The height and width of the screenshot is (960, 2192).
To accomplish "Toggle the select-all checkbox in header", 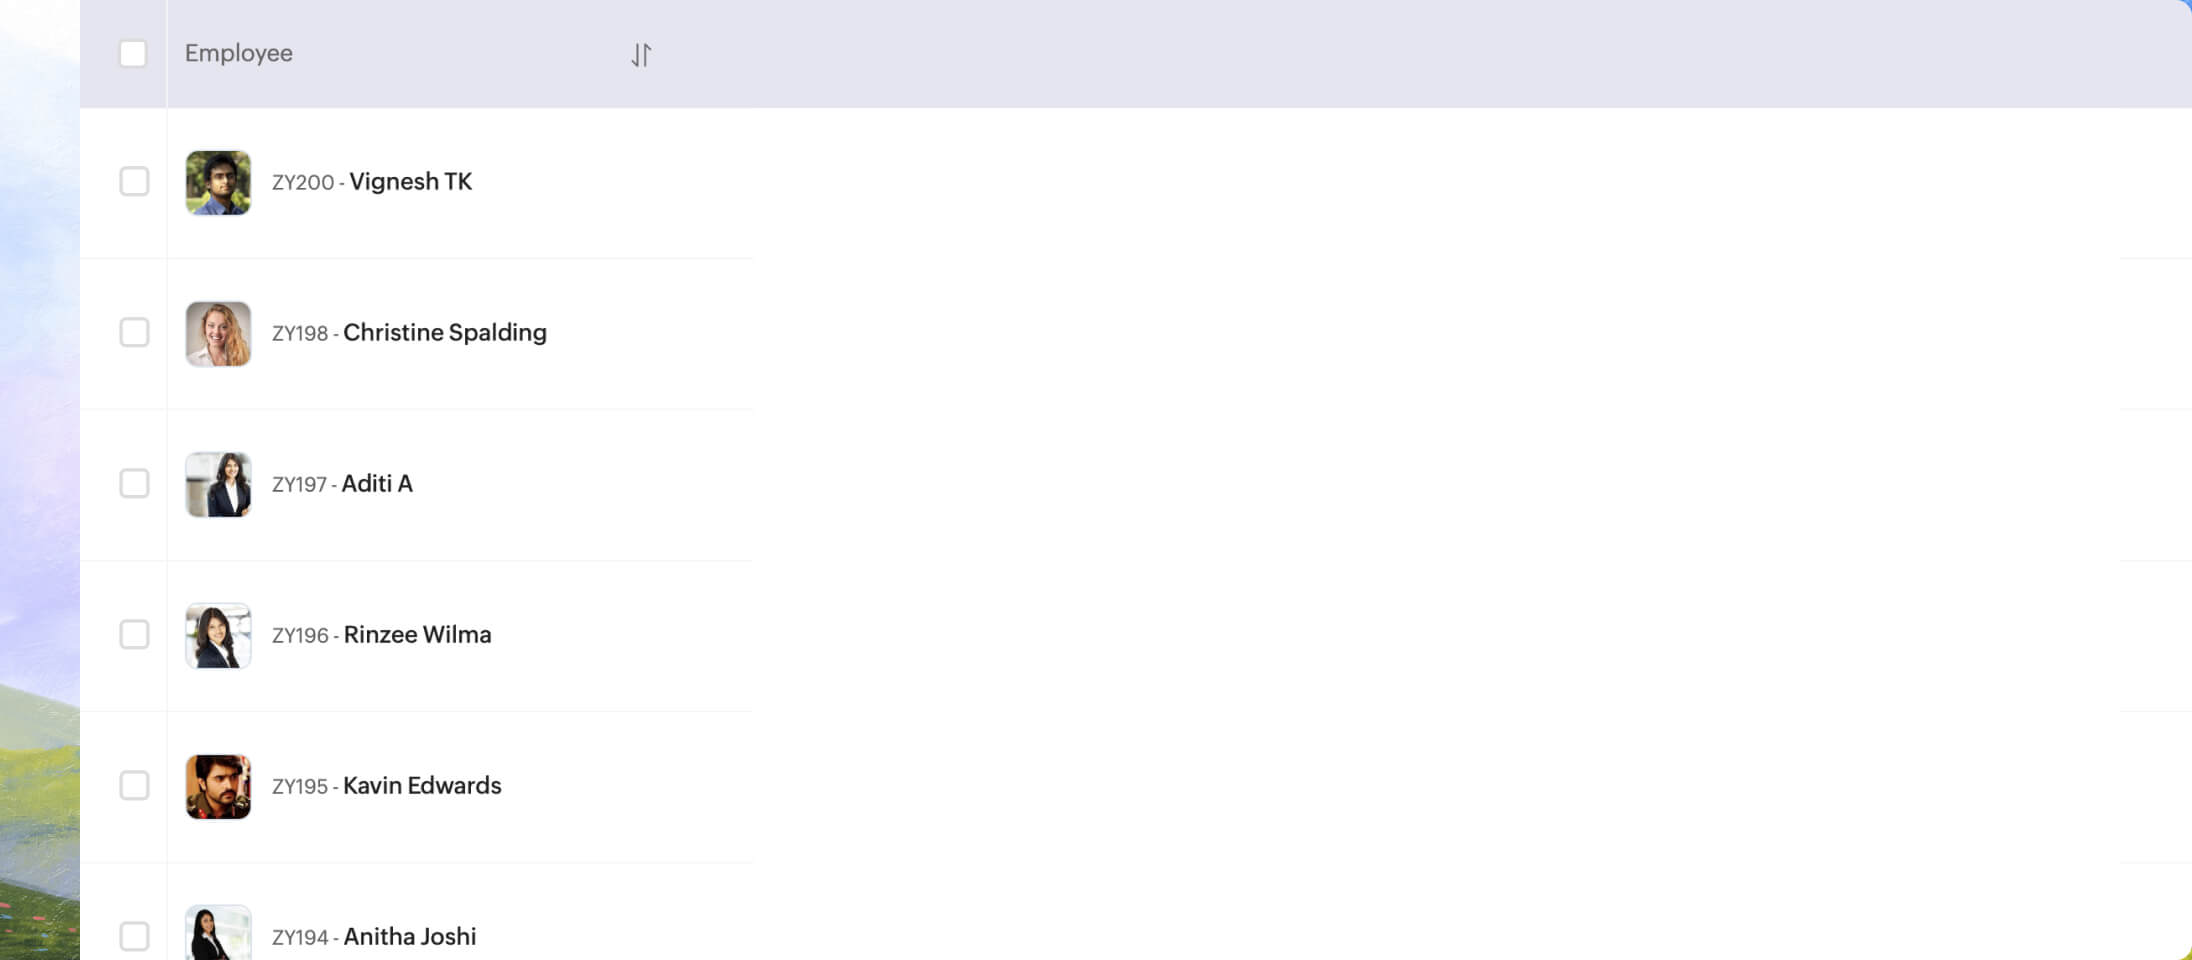I will [x=133, y=53].
